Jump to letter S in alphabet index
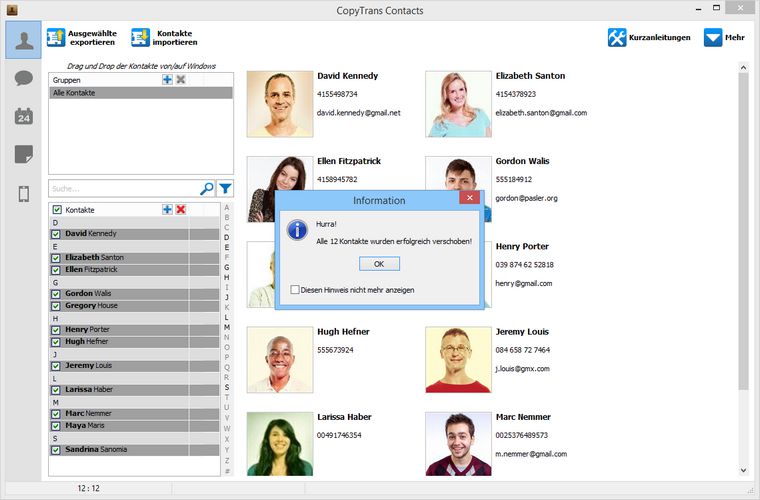 (226, 388)
